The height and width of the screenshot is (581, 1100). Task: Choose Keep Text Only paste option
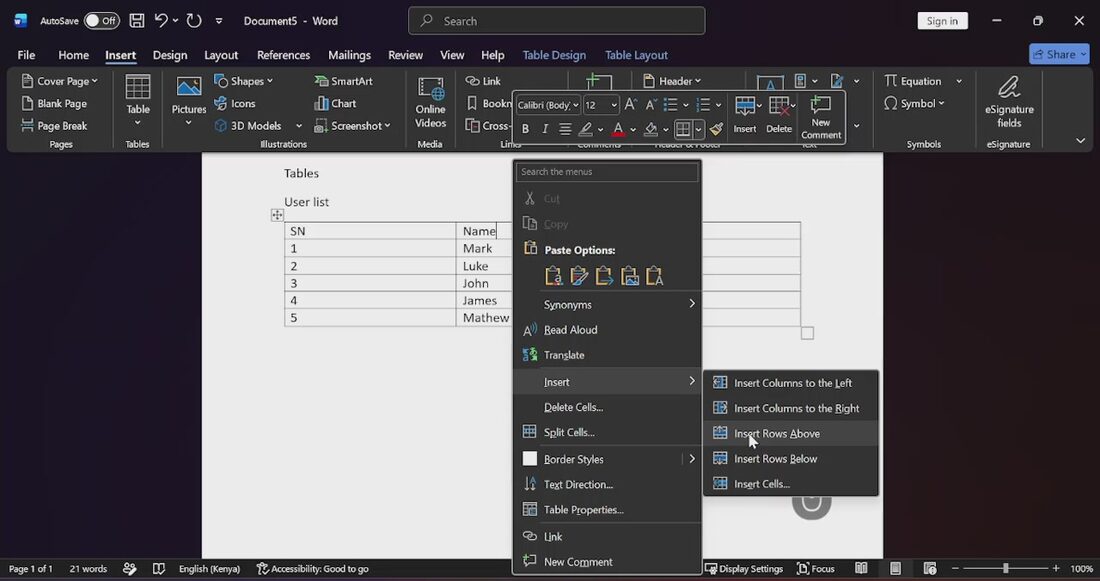655,276
